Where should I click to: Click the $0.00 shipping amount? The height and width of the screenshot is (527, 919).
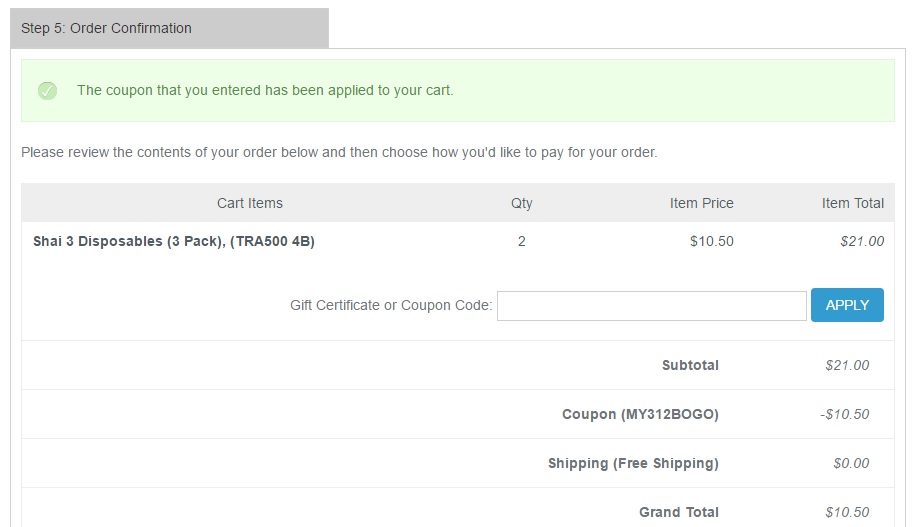(851, 463)
